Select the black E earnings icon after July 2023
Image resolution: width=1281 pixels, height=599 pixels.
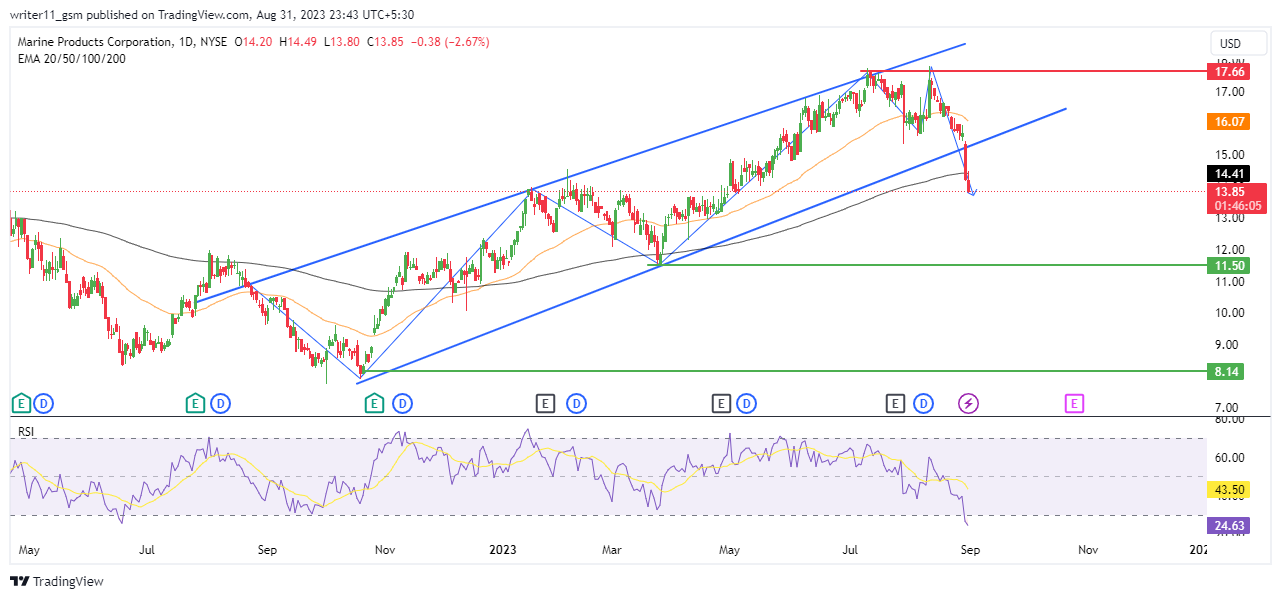pyautogui.click(x=895, y=404)
